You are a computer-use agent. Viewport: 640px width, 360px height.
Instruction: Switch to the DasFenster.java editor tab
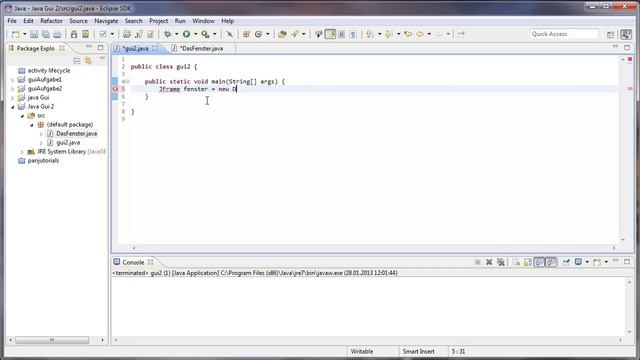201,48
